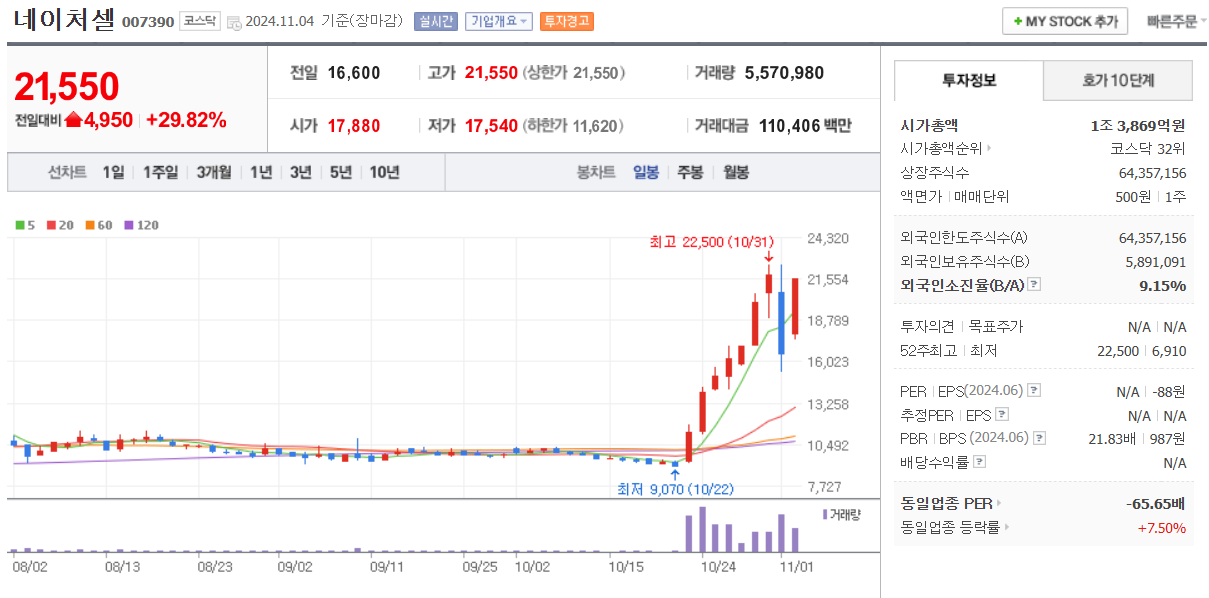Select the 월봉 candle chart
1209x598 pixels.
[736, 172]
